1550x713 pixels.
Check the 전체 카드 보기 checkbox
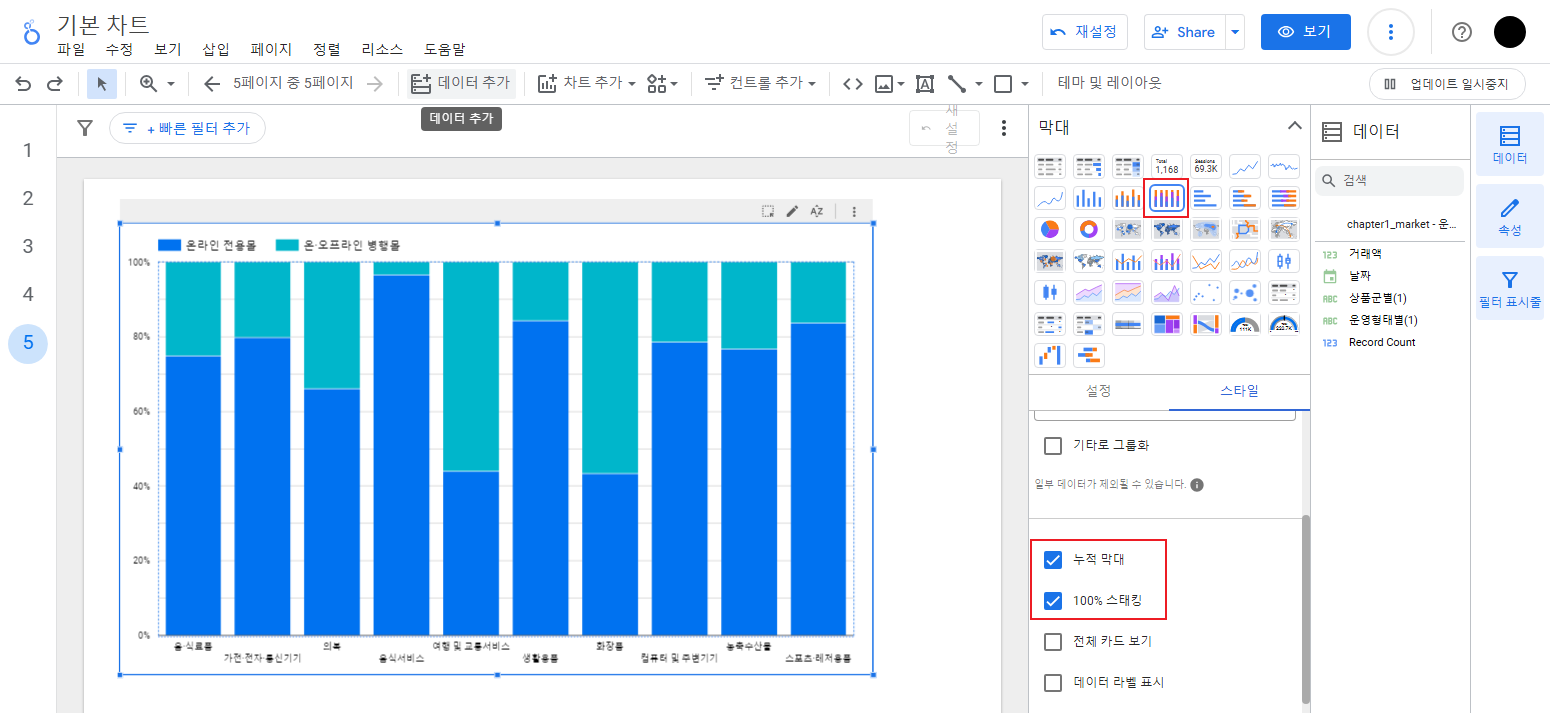1052,641
